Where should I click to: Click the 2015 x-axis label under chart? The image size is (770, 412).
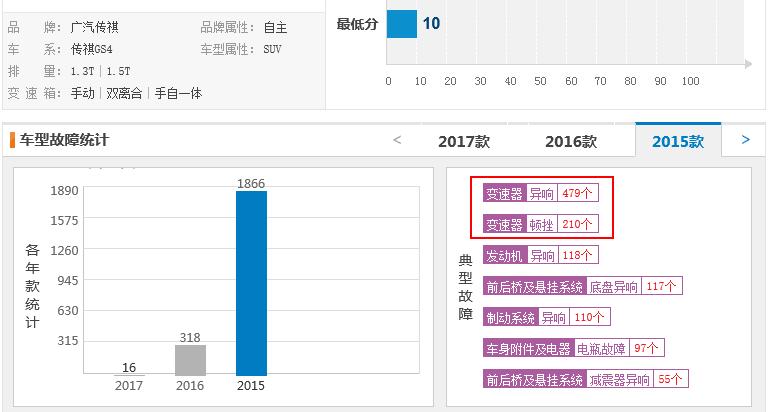[x=251, y=385]
